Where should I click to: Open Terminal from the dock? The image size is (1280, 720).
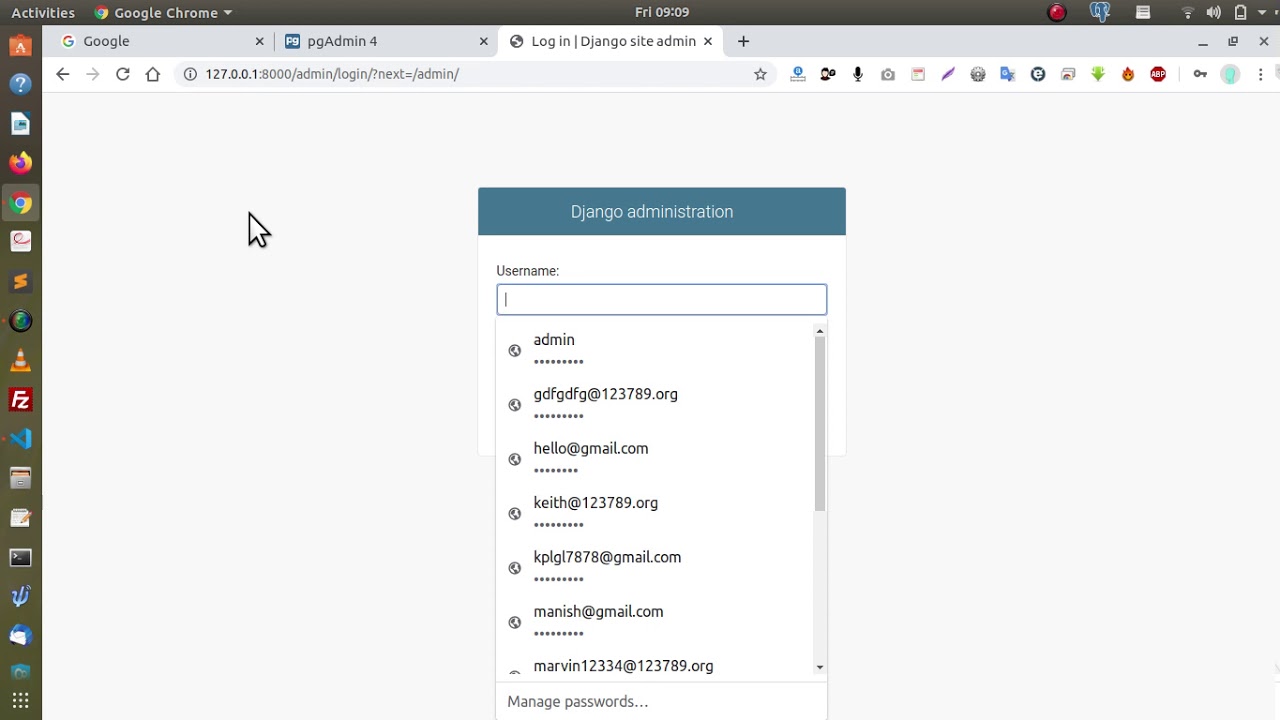click(20, 557)
